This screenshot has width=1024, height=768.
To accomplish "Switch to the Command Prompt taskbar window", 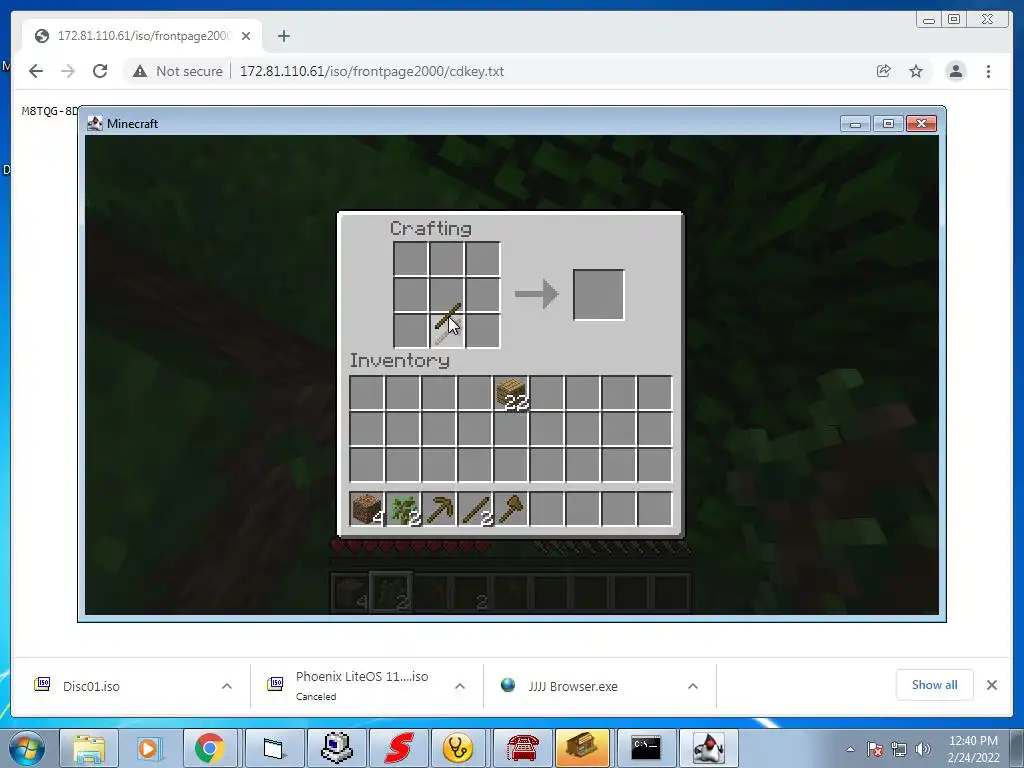I will coord(645,748).
